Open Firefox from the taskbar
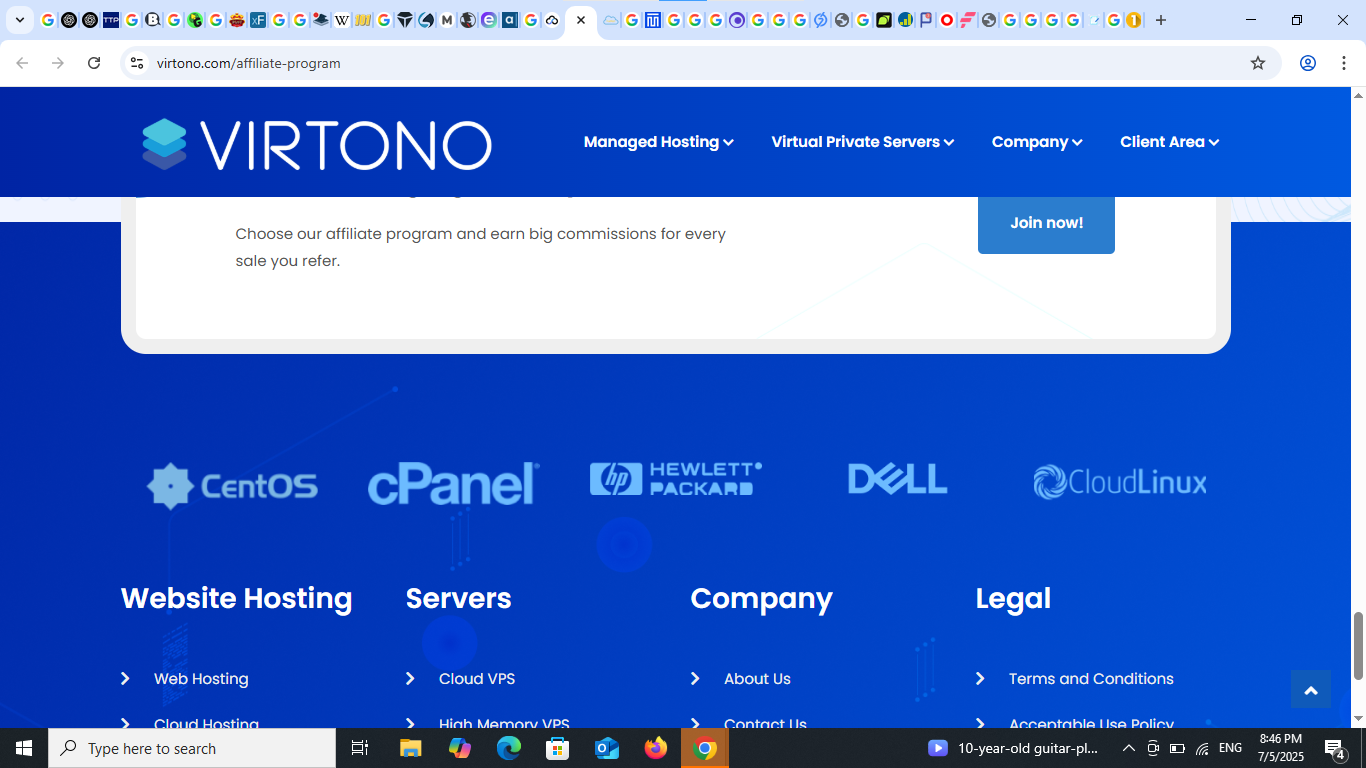Image resolution: width=1366 pixels, height=768 pixels. (656, 748)
